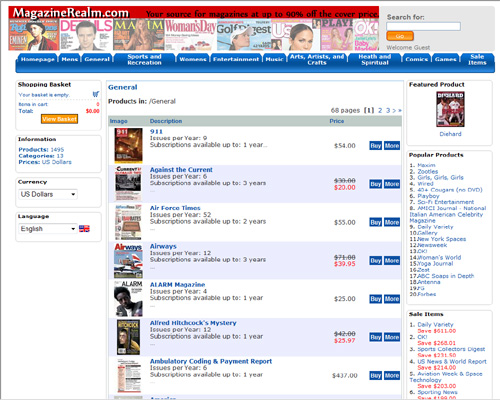The width and height of the screenshot is (500, 400).
Task: Buy the Airways subscription
Action: 375,261
